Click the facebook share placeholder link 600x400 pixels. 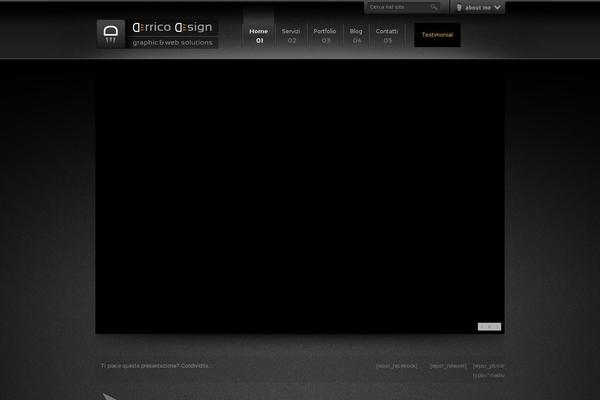coord(397,366)
